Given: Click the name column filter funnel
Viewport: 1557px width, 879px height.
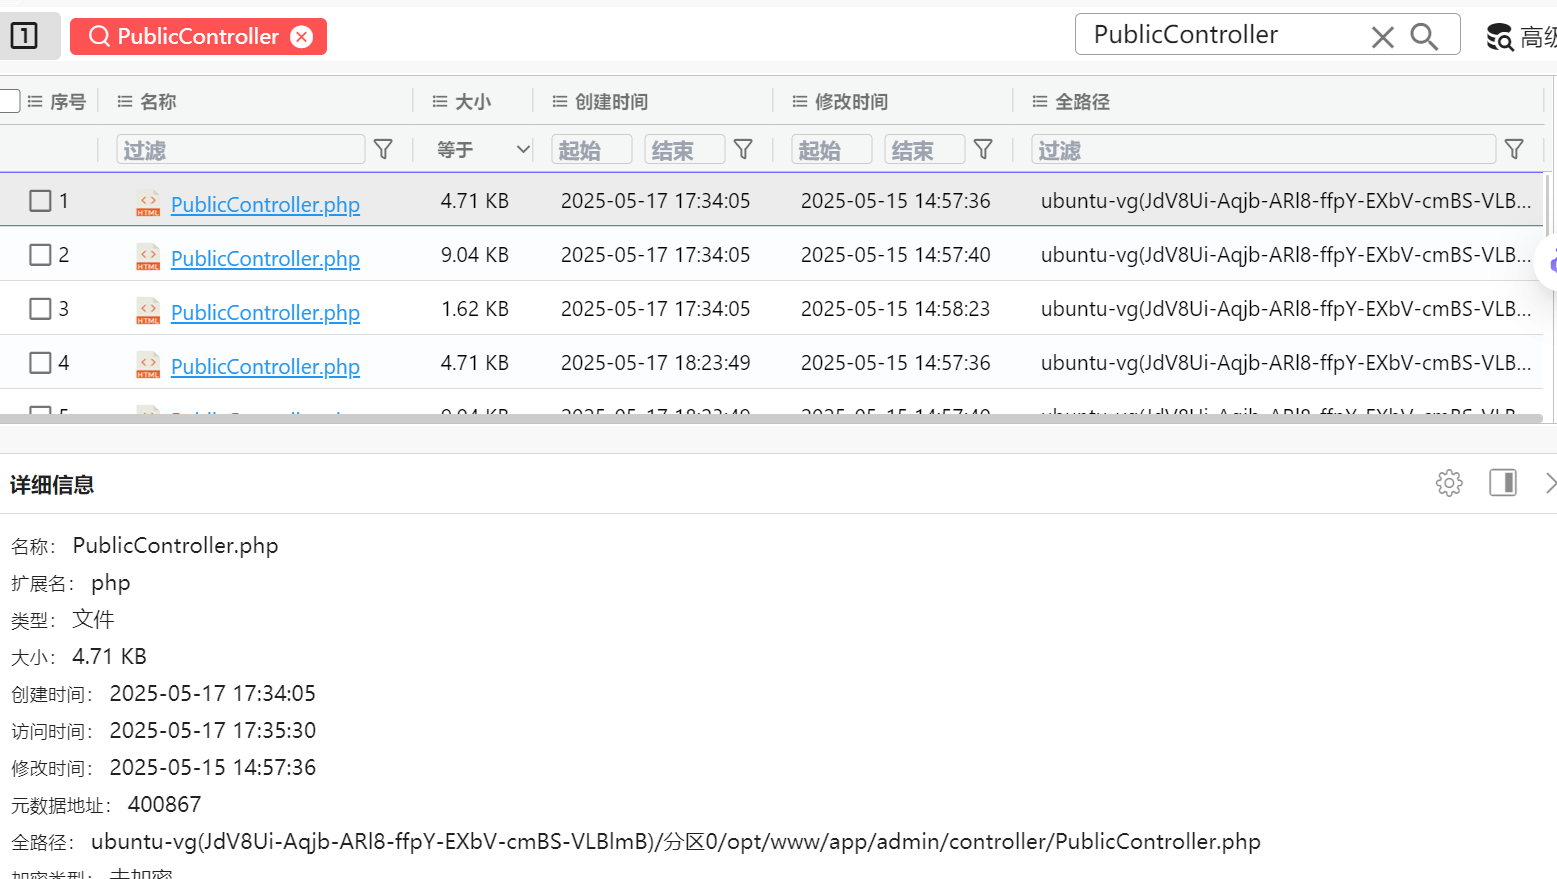Looking at the screenshot, I should [x=383, y=149].
